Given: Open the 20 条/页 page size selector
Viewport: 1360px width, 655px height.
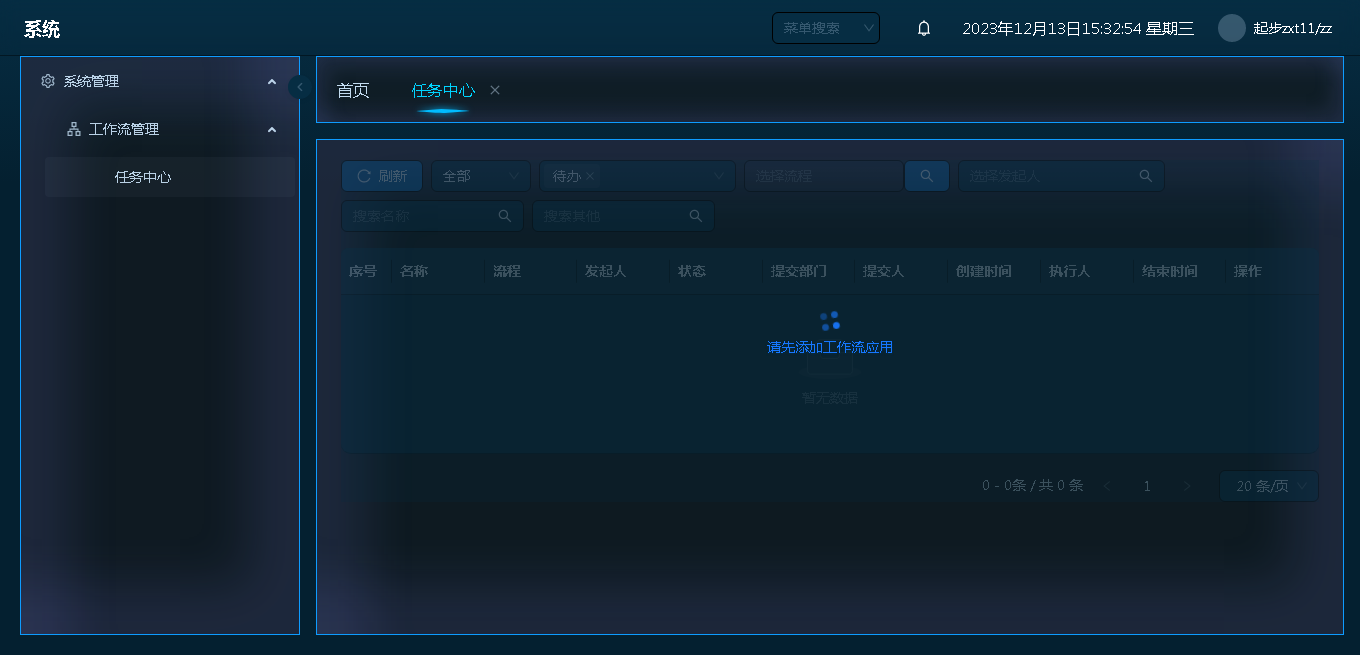Looking at the screenshot, I should 1268,486.
